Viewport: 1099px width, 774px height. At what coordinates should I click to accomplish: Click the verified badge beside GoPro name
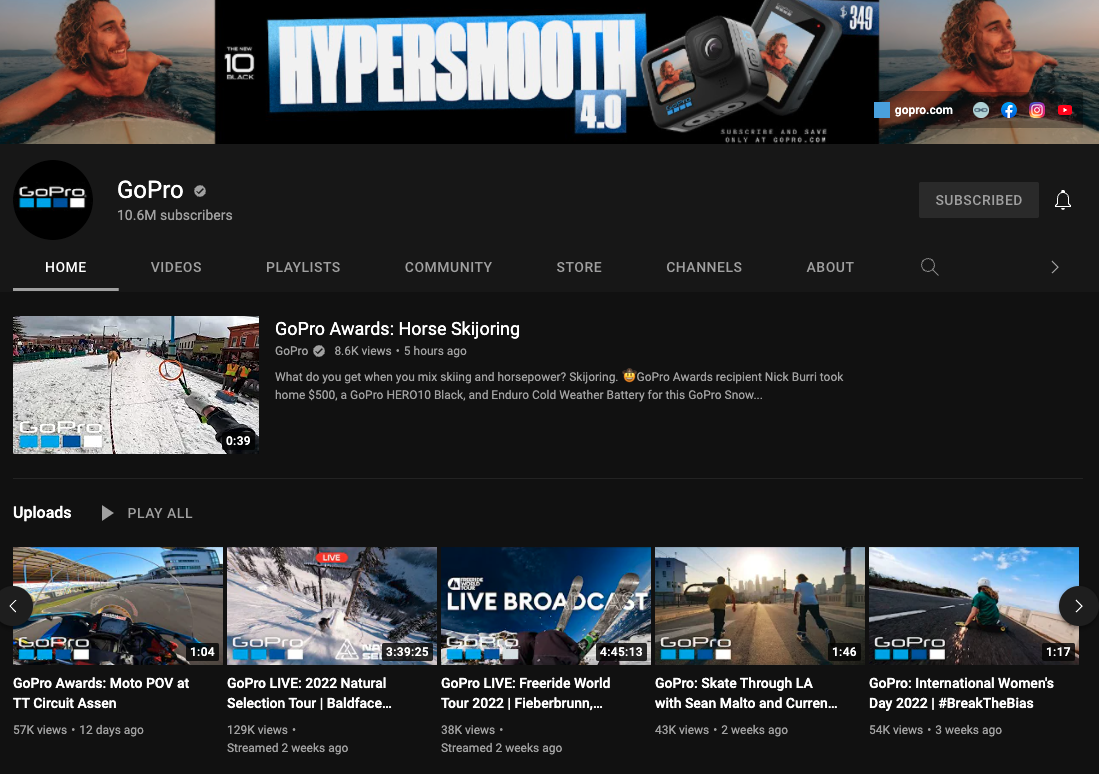click(200, 191)
